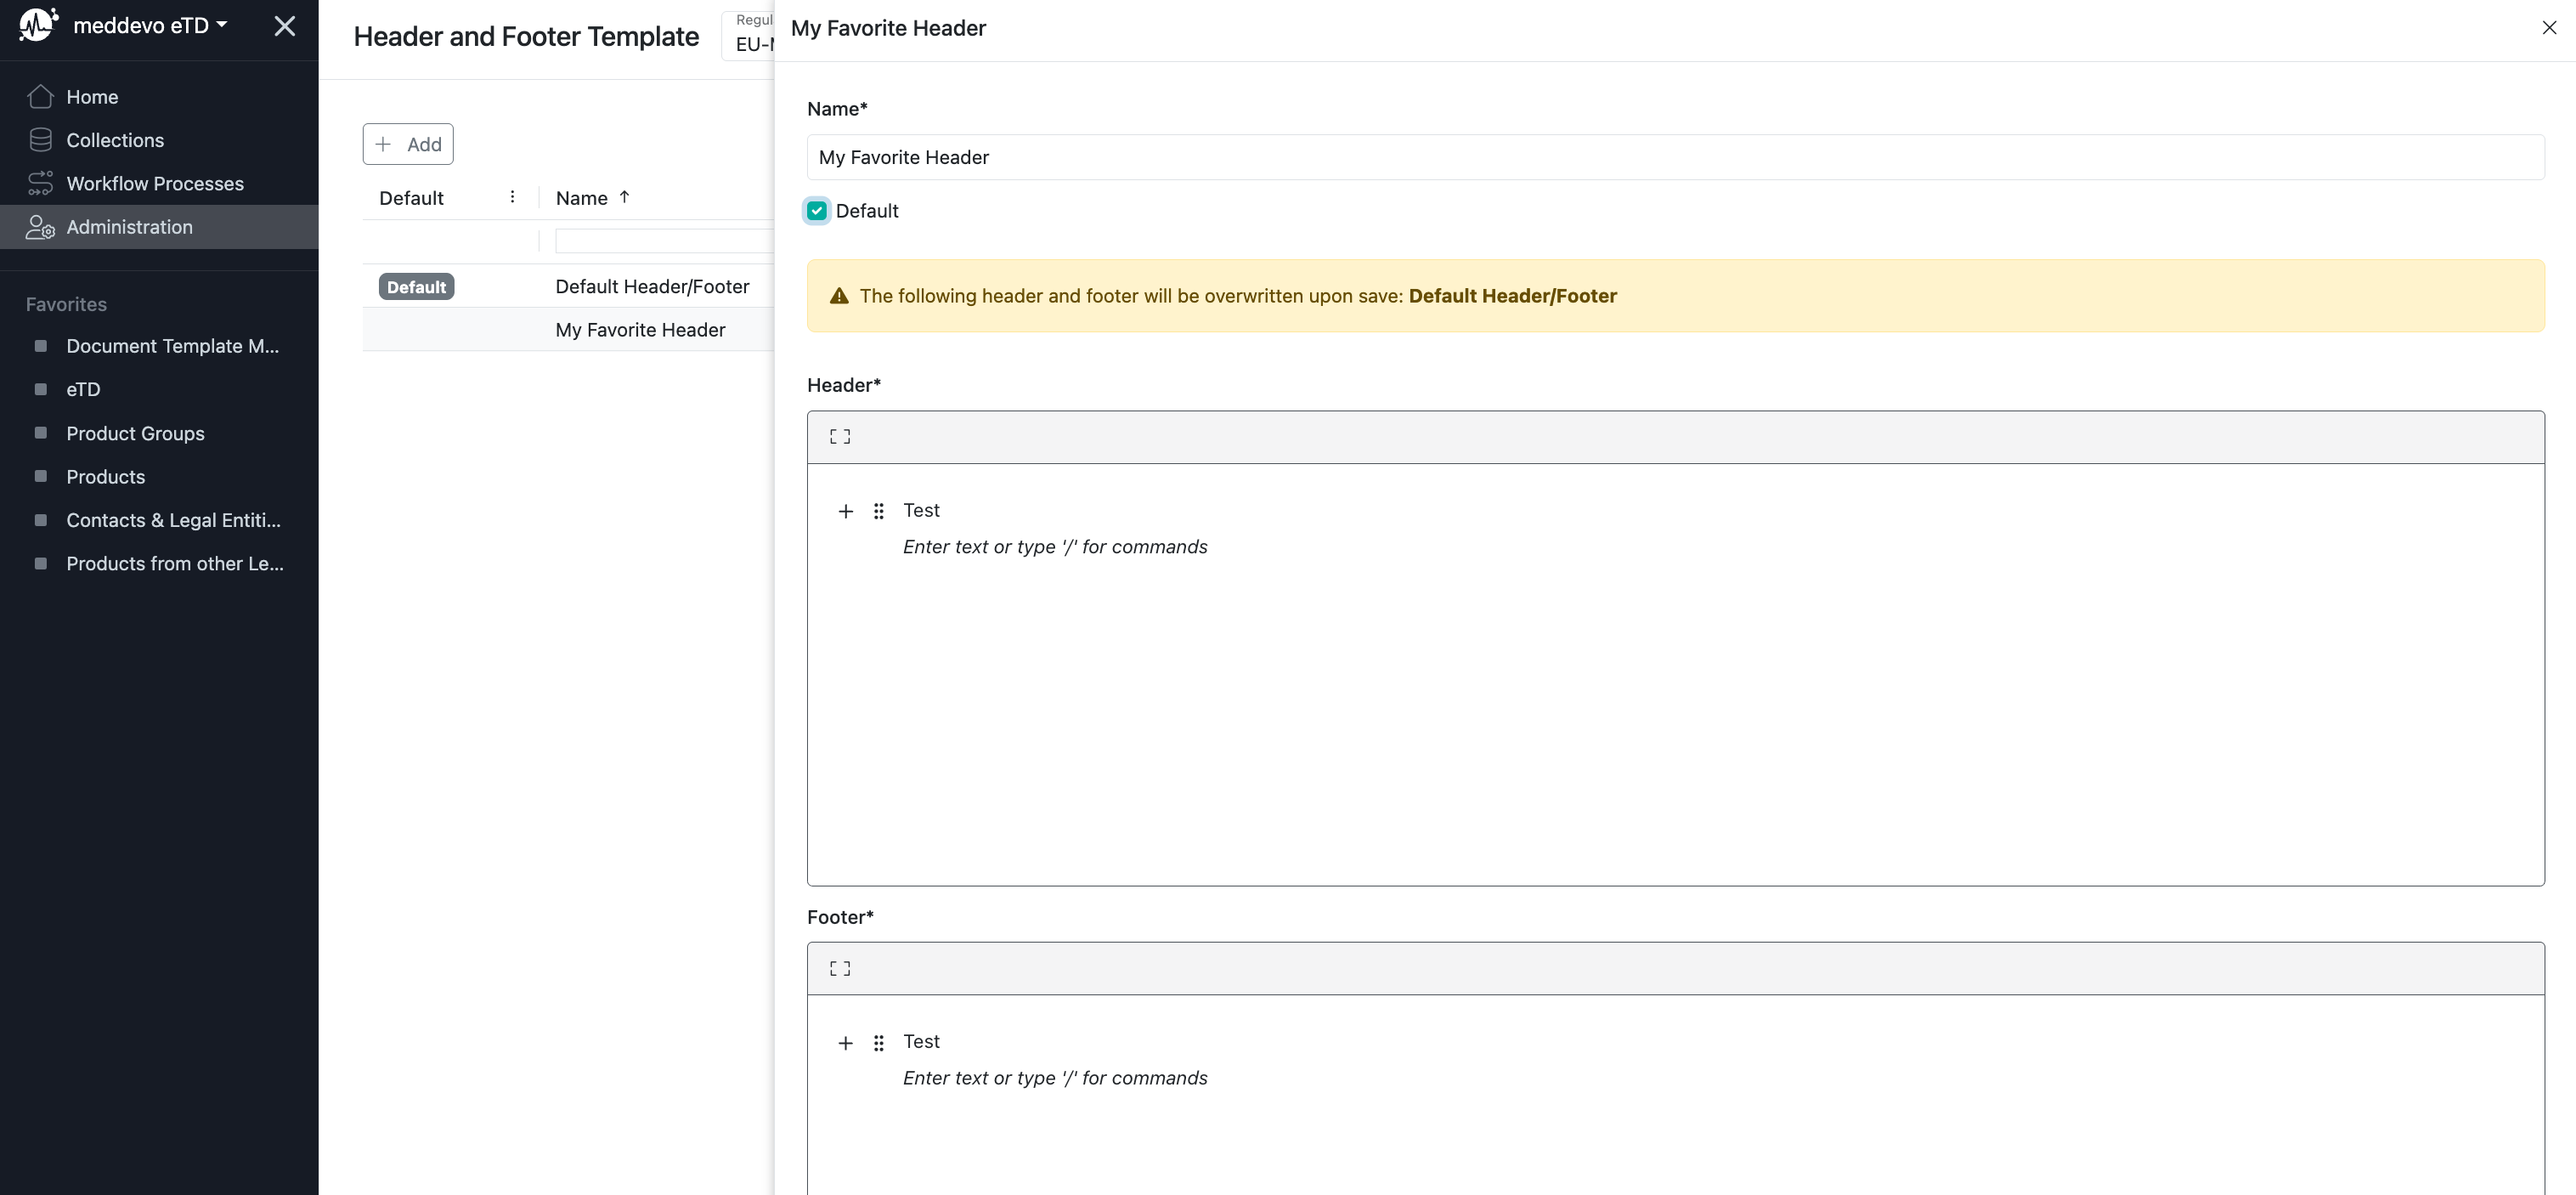
Task: Open the meddevo eTD app dropdown
Action: pyautogui.click(x=150, y=25)
